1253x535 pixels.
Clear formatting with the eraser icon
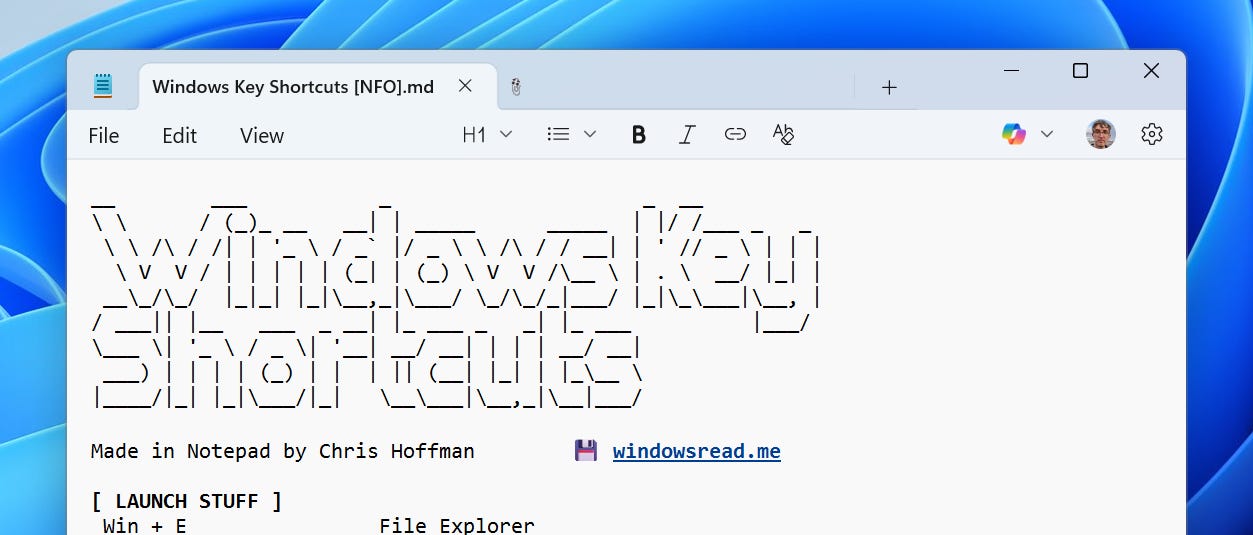(784, 134)
